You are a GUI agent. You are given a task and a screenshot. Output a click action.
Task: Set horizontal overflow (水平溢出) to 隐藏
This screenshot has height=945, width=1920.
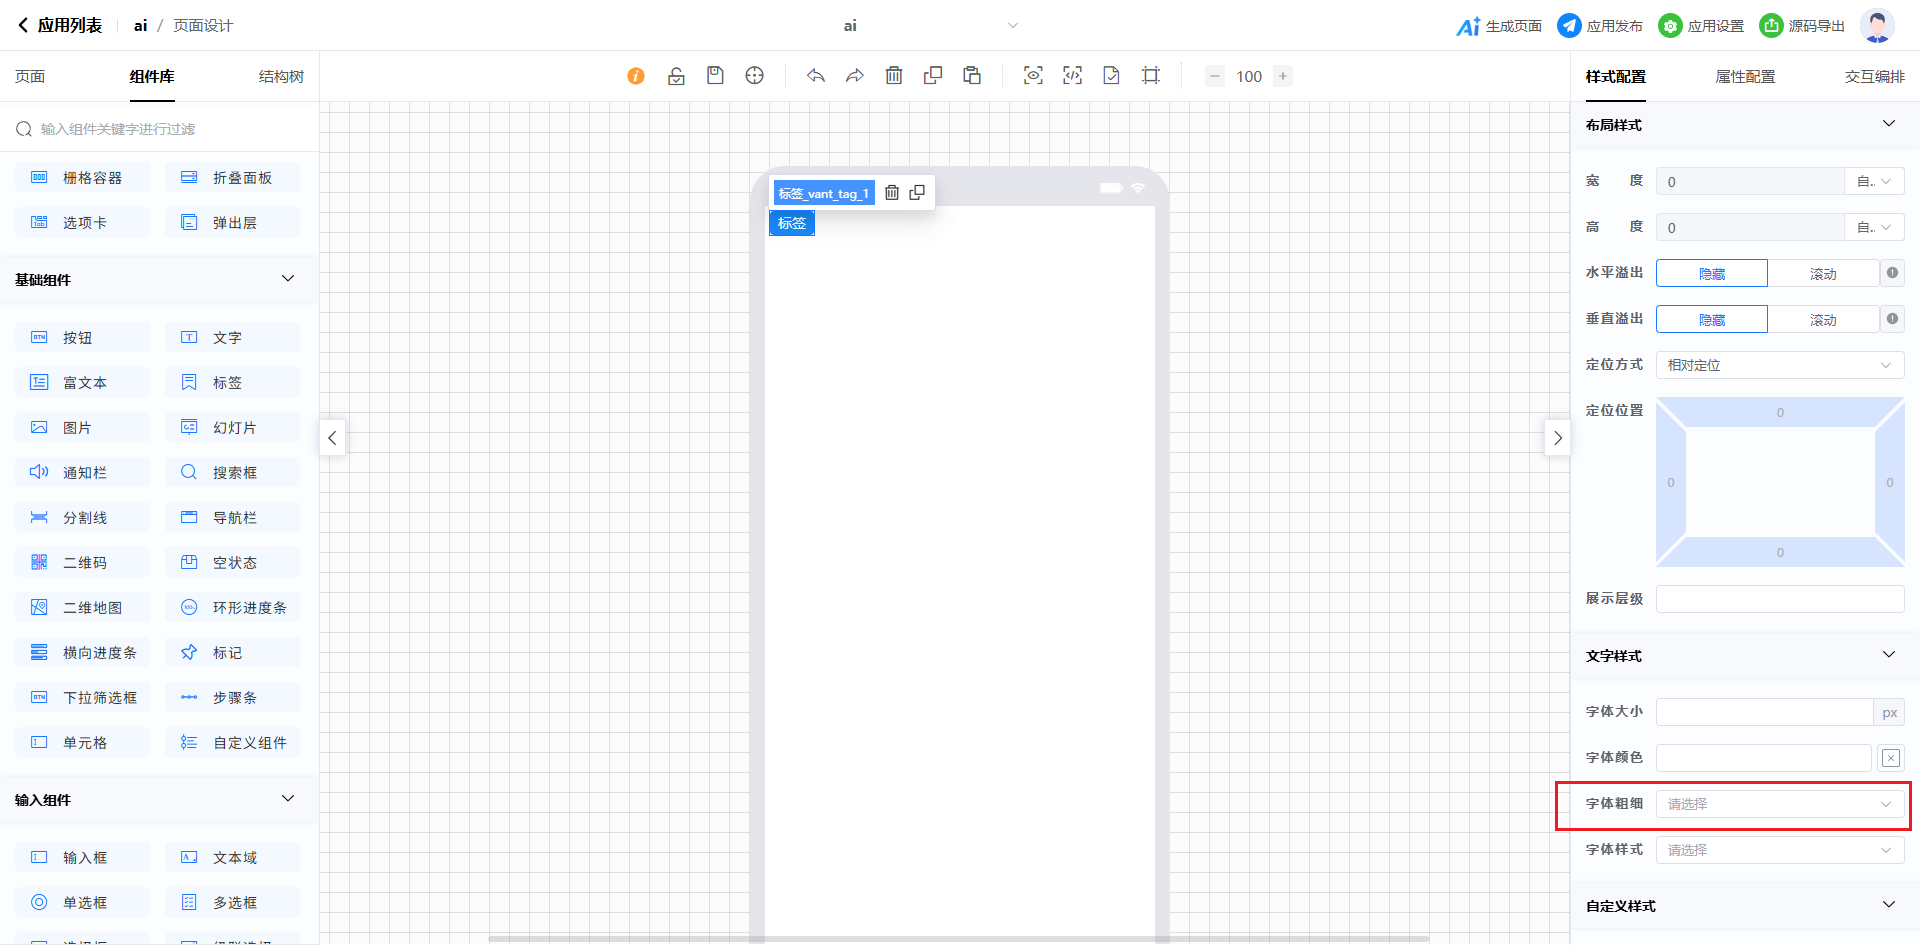pyautogui.click(x=1712, y=274)
